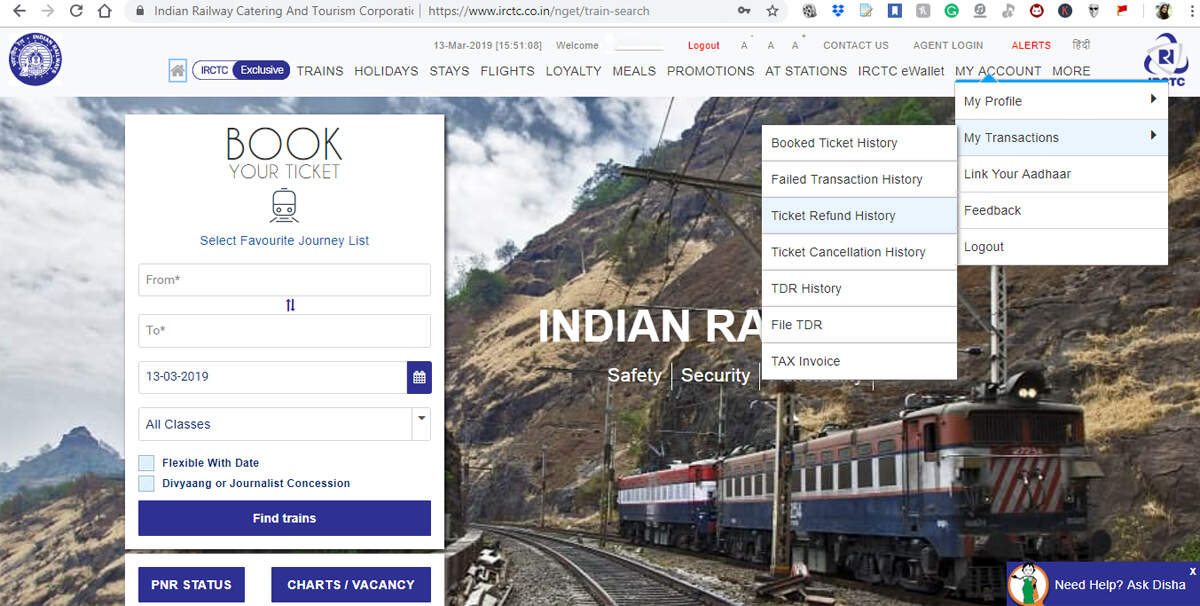The image size is (1200, 606).
Task: Select TAX Invoice menu entry
Action: click(859, 361)
